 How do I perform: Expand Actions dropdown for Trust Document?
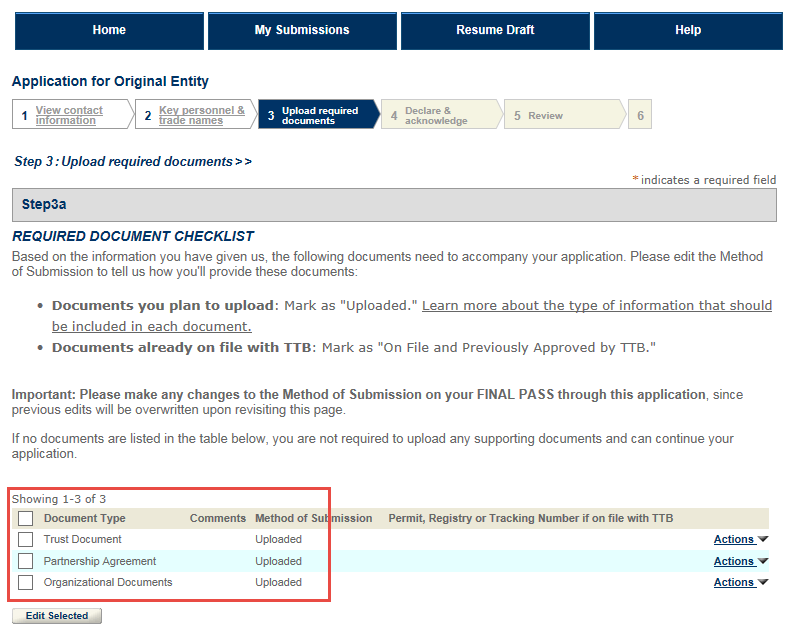click(x=740, y=540)
